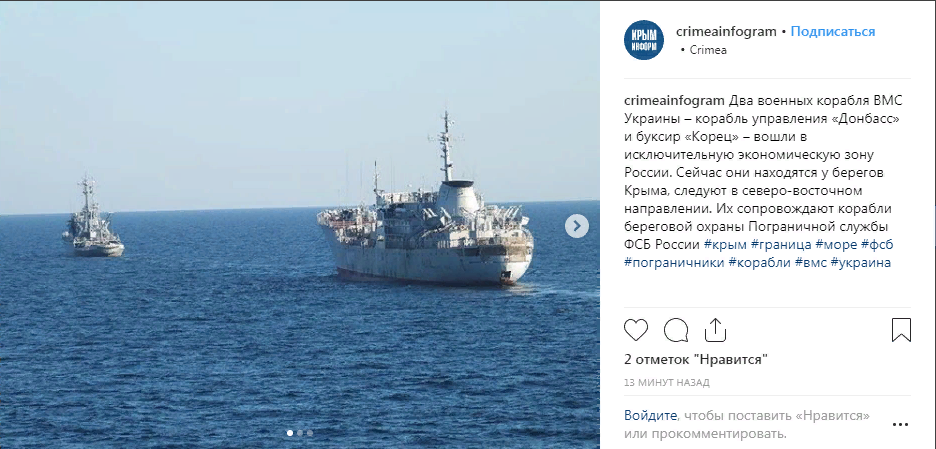Go to next photo with the arrow

[577, 226]
